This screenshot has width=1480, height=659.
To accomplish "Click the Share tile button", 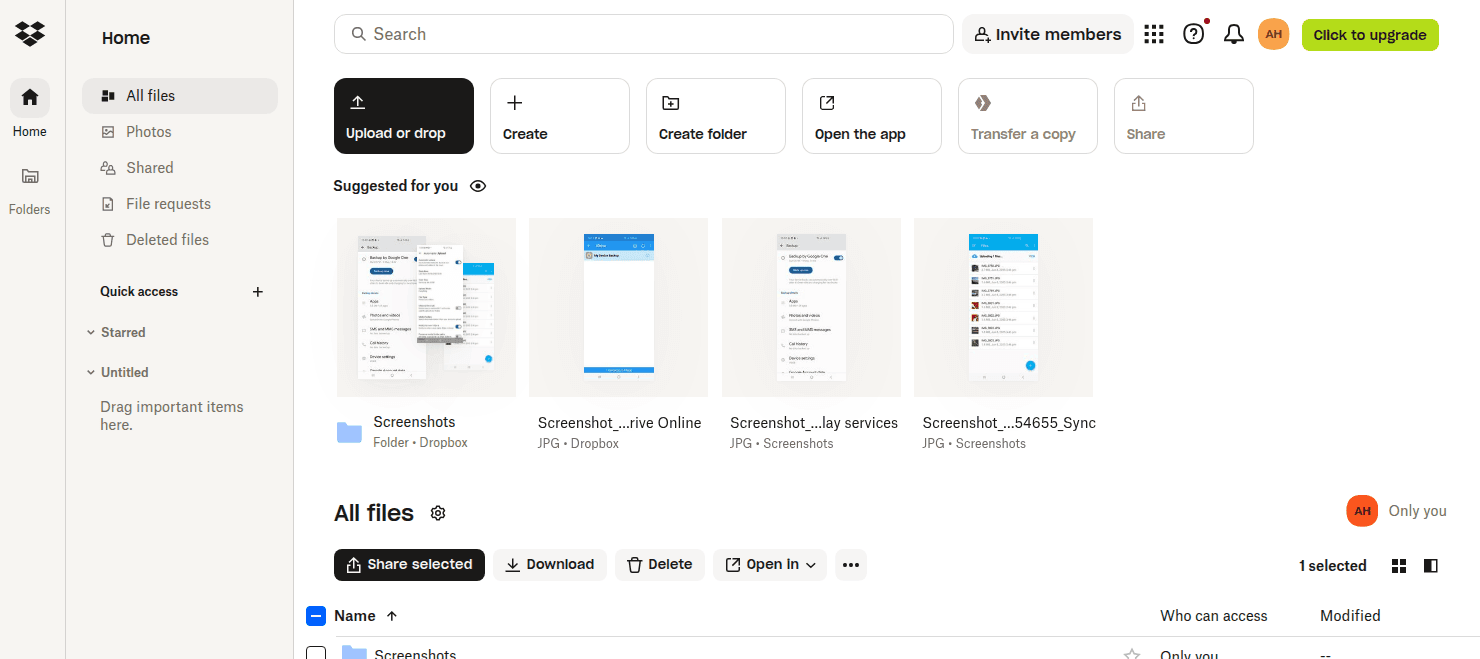I will click(x=1184, y=116).
